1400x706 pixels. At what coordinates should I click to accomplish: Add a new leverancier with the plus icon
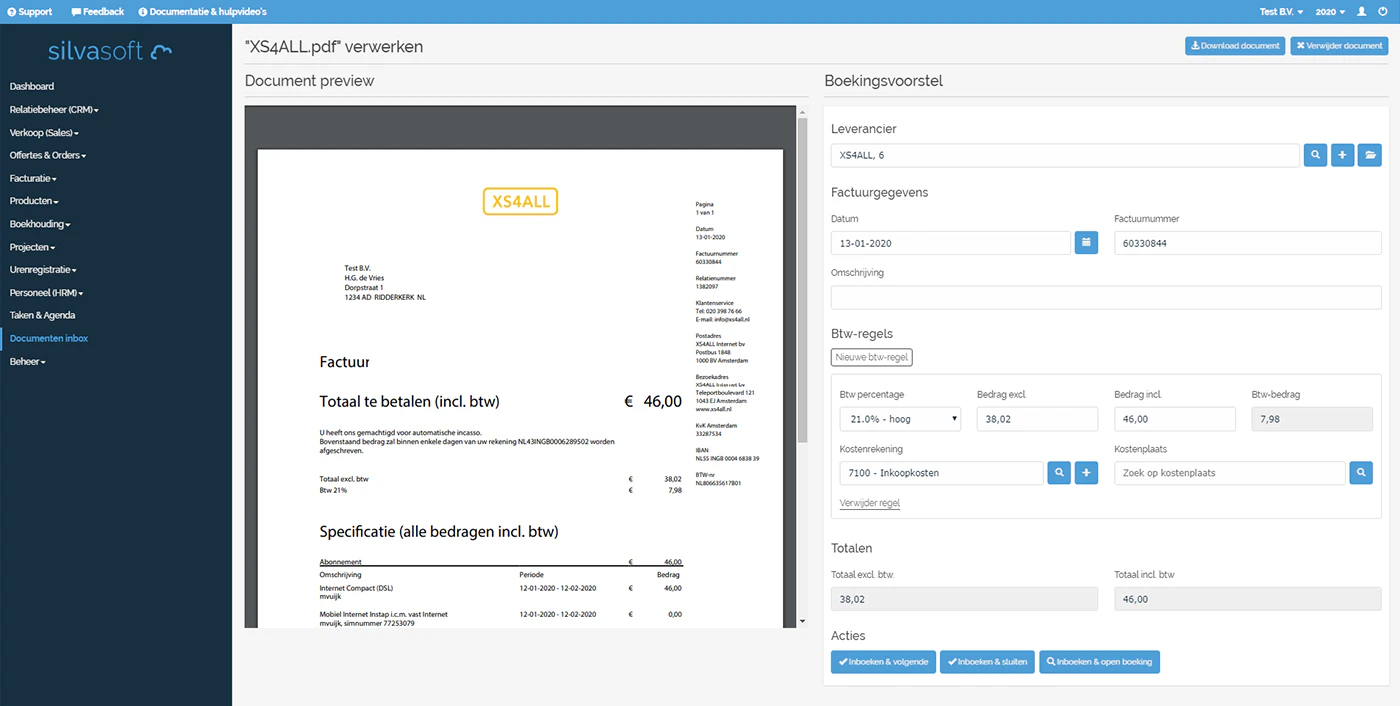(1341, 155)
